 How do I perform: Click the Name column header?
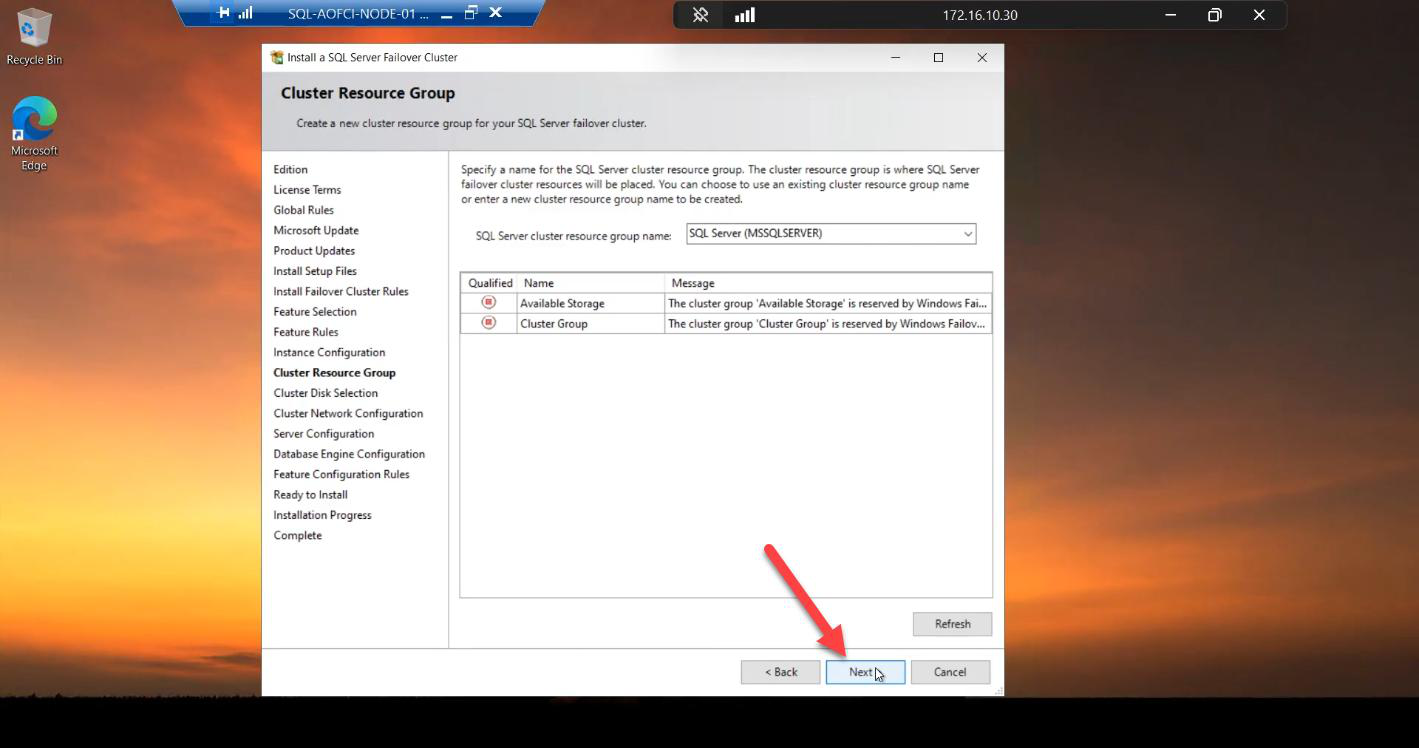[x=591, y=283]
